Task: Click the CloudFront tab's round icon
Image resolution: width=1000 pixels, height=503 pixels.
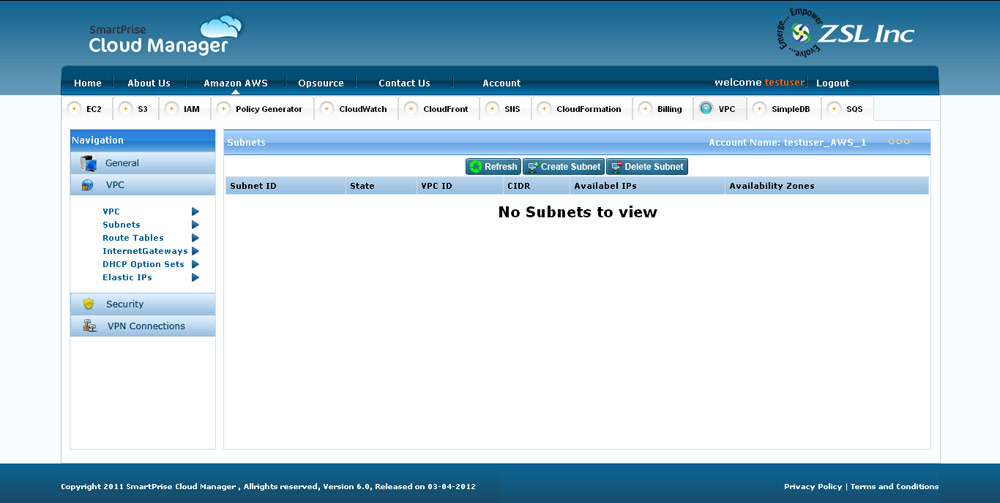Action: (411, 109)
